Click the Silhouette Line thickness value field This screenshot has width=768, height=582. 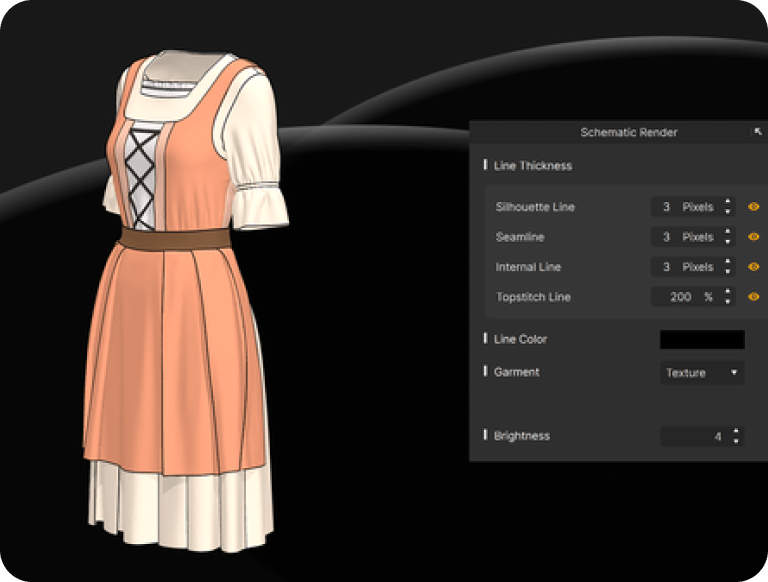pos(666,207)
